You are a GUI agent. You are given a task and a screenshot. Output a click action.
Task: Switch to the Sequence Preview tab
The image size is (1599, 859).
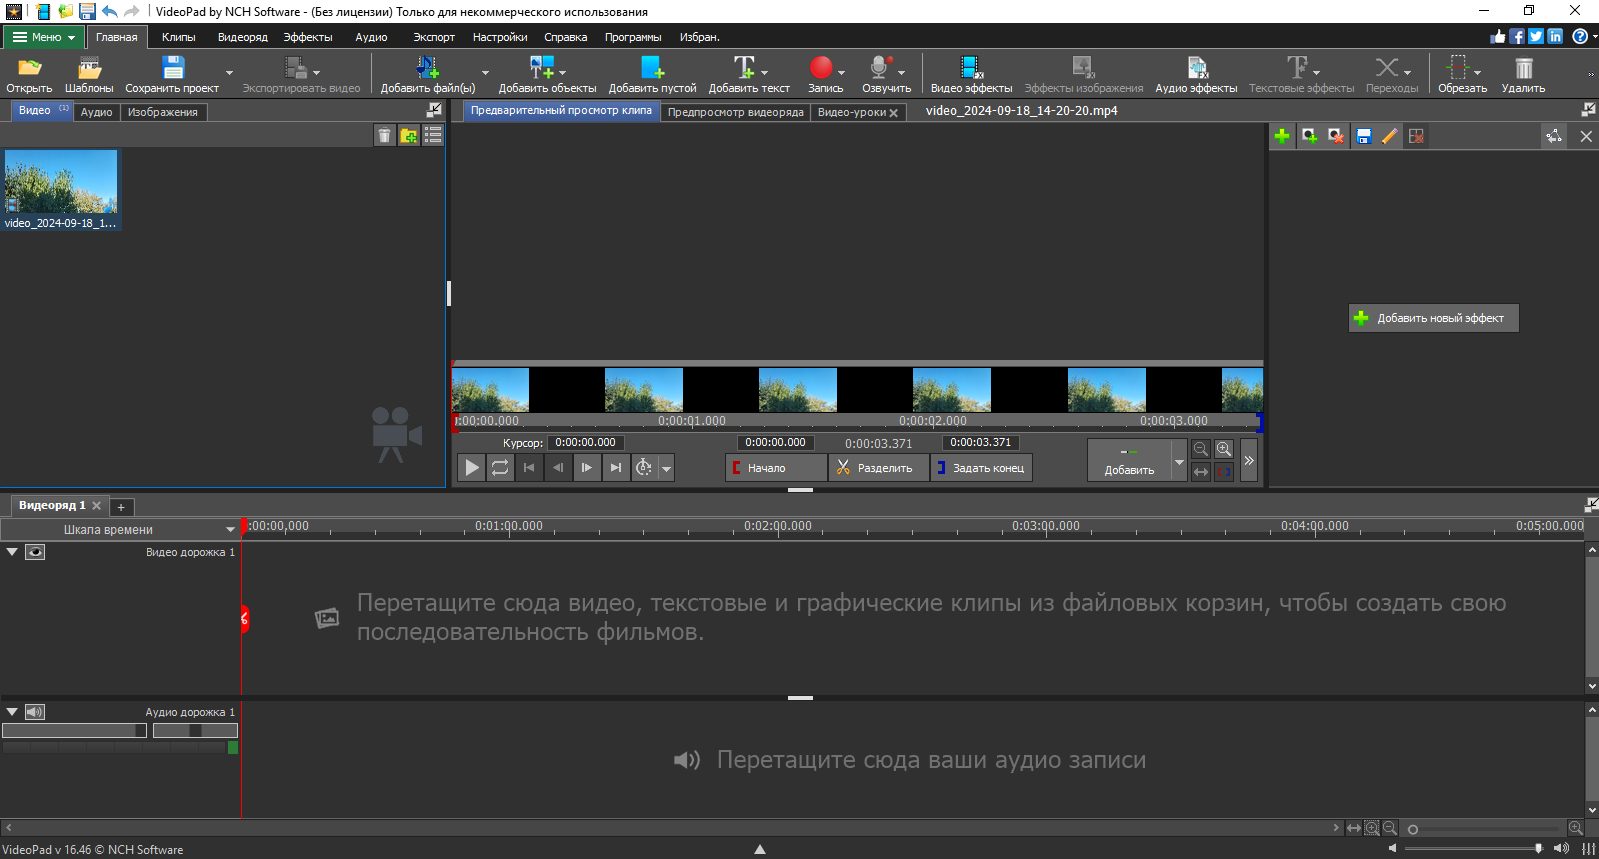coord(735,112)
